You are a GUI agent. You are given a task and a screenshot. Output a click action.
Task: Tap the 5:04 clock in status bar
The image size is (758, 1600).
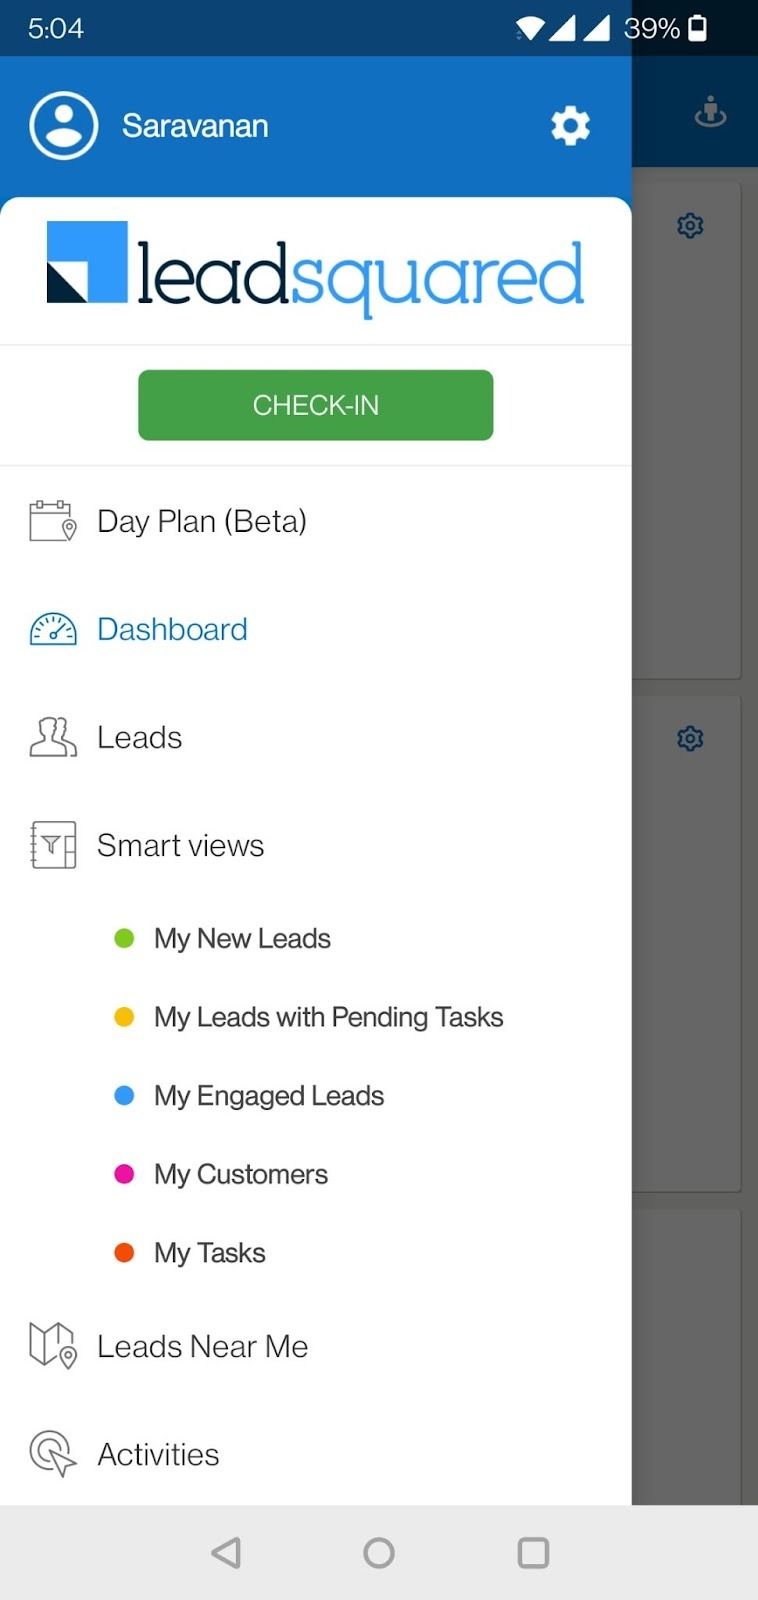point(56,28)
